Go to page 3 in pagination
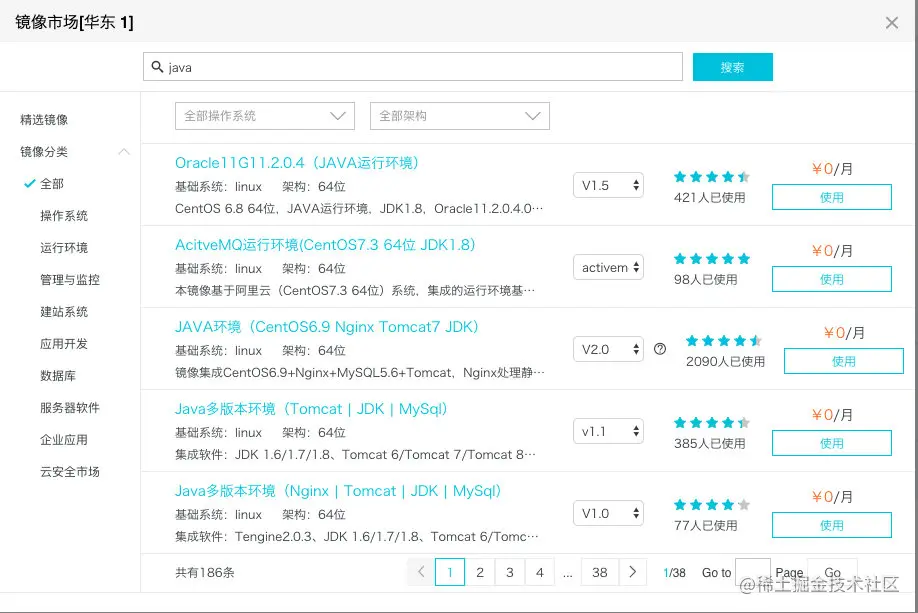 pos(509,572)
